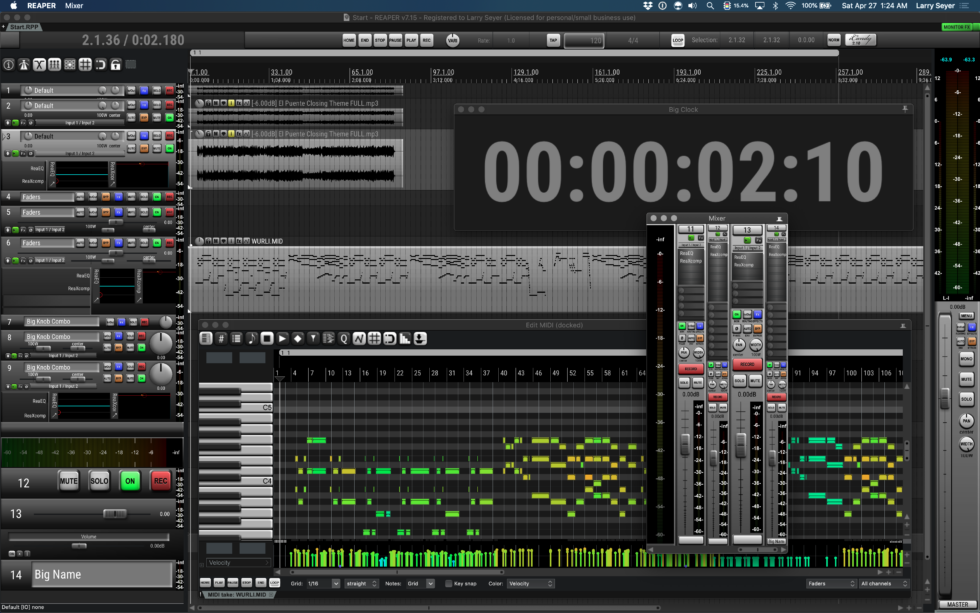Viewport: 980px width, 613px height.
Task: Click the PLAY button in main transport
Action: tap(411, 40)
